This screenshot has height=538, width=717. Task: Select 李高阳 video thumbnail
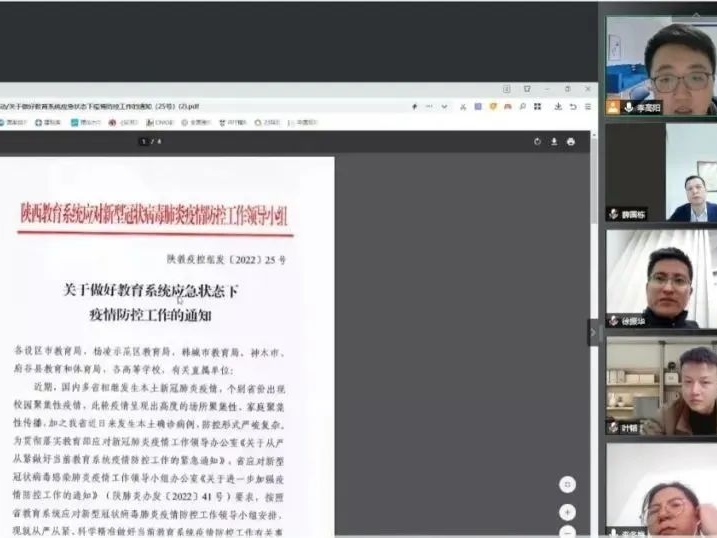[x=661, y=65]
